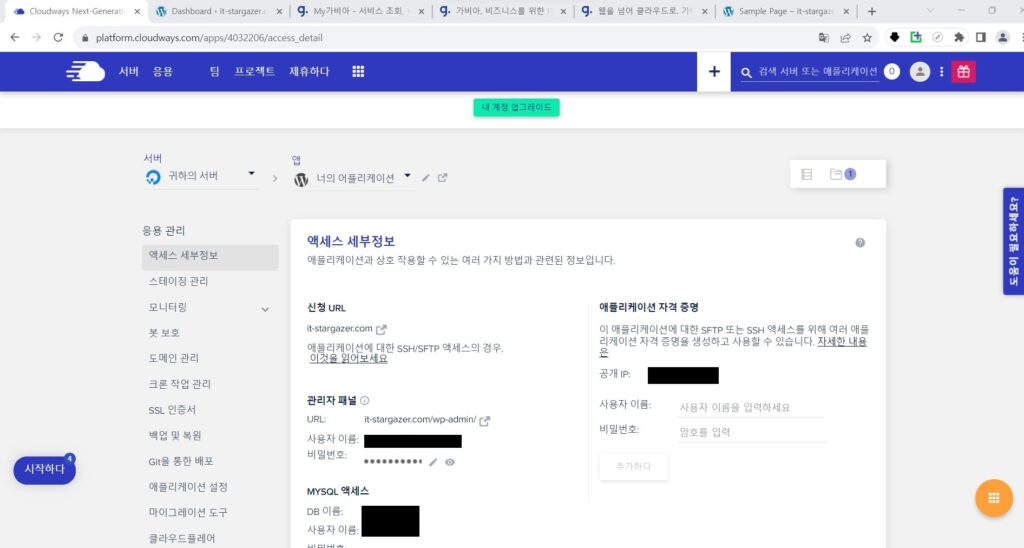Edit application name with pencil icon
This screenshot has height=548, width=1024.
pos(426,178)
